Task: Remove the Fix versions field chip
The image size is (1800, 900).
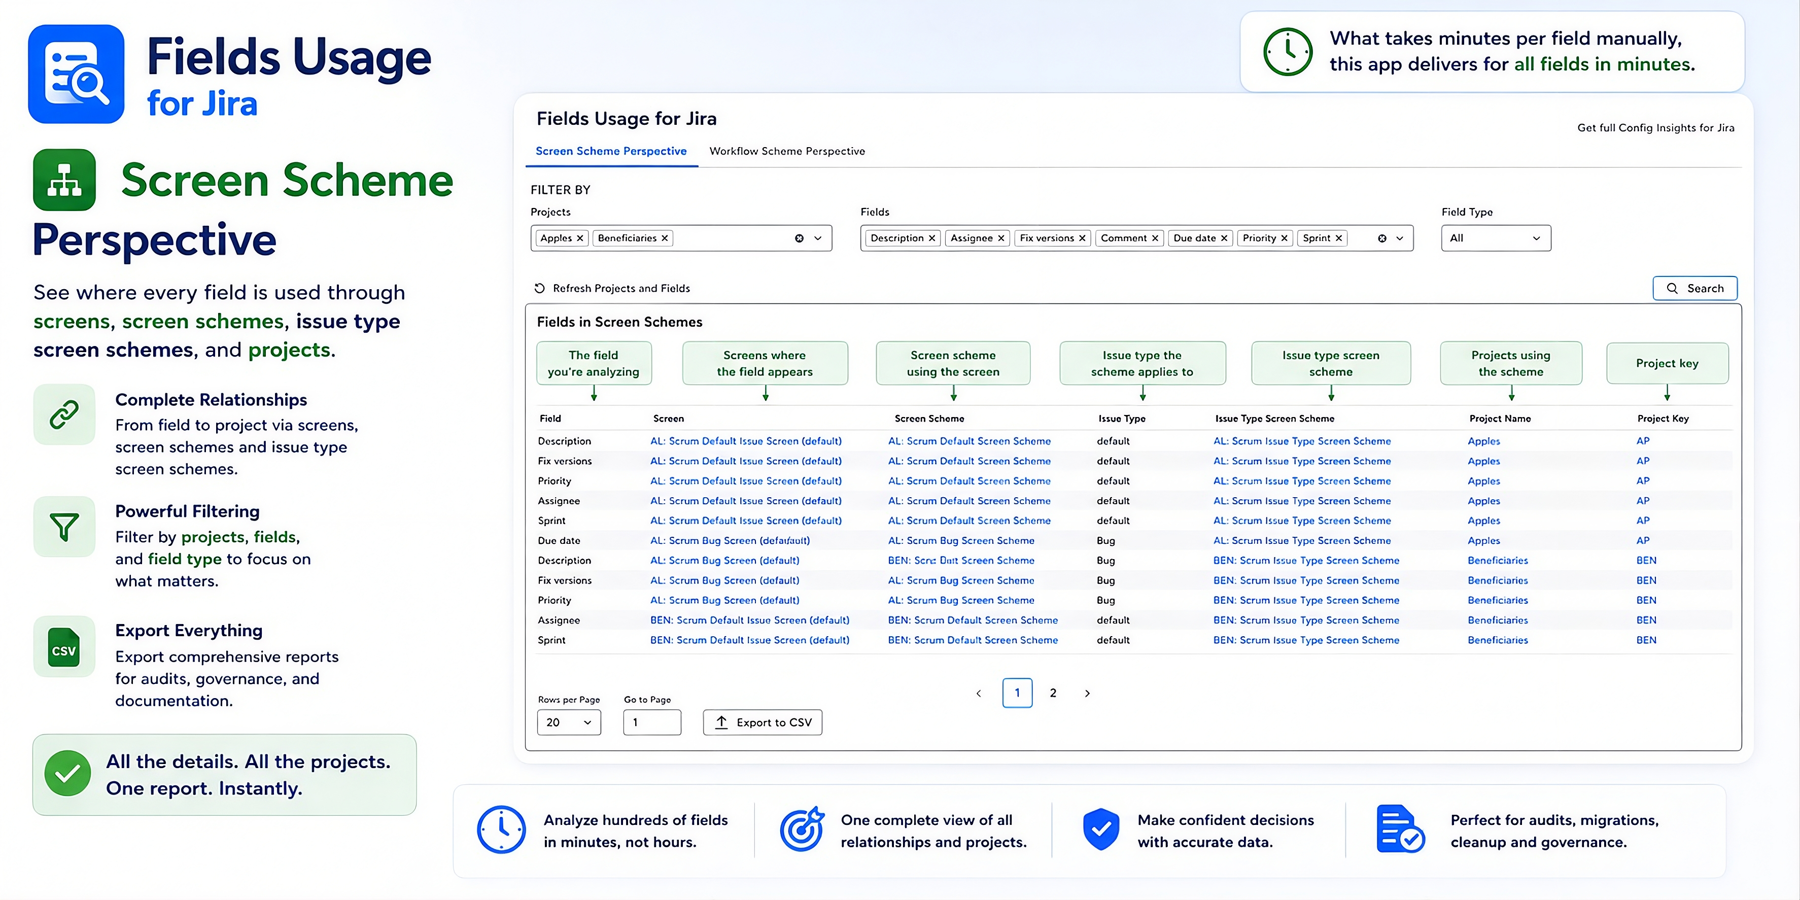Action: click(1082, 238)
